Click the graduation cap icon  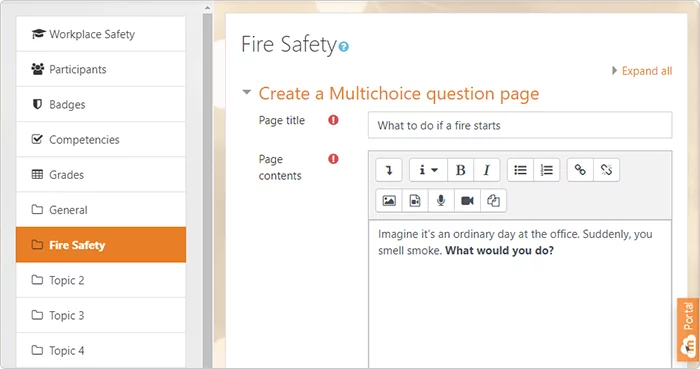38,34
